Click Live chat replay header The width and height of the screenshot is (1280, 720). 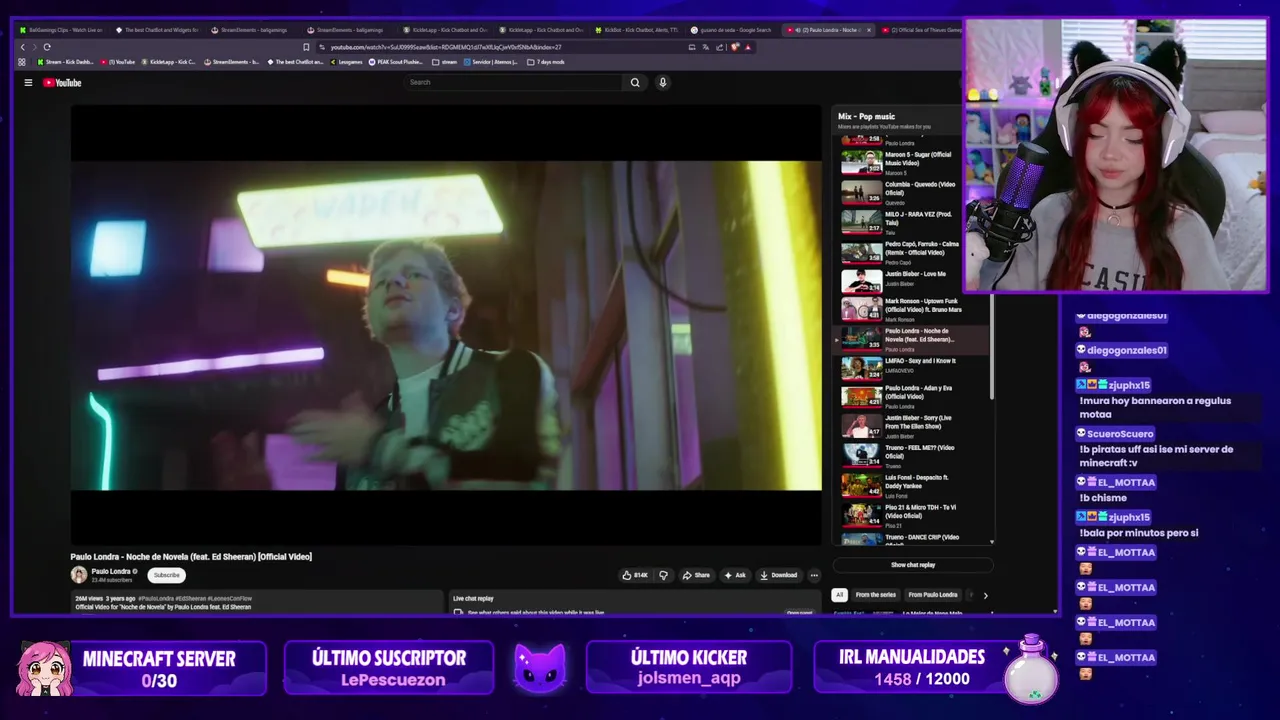(x=473, y=599)
